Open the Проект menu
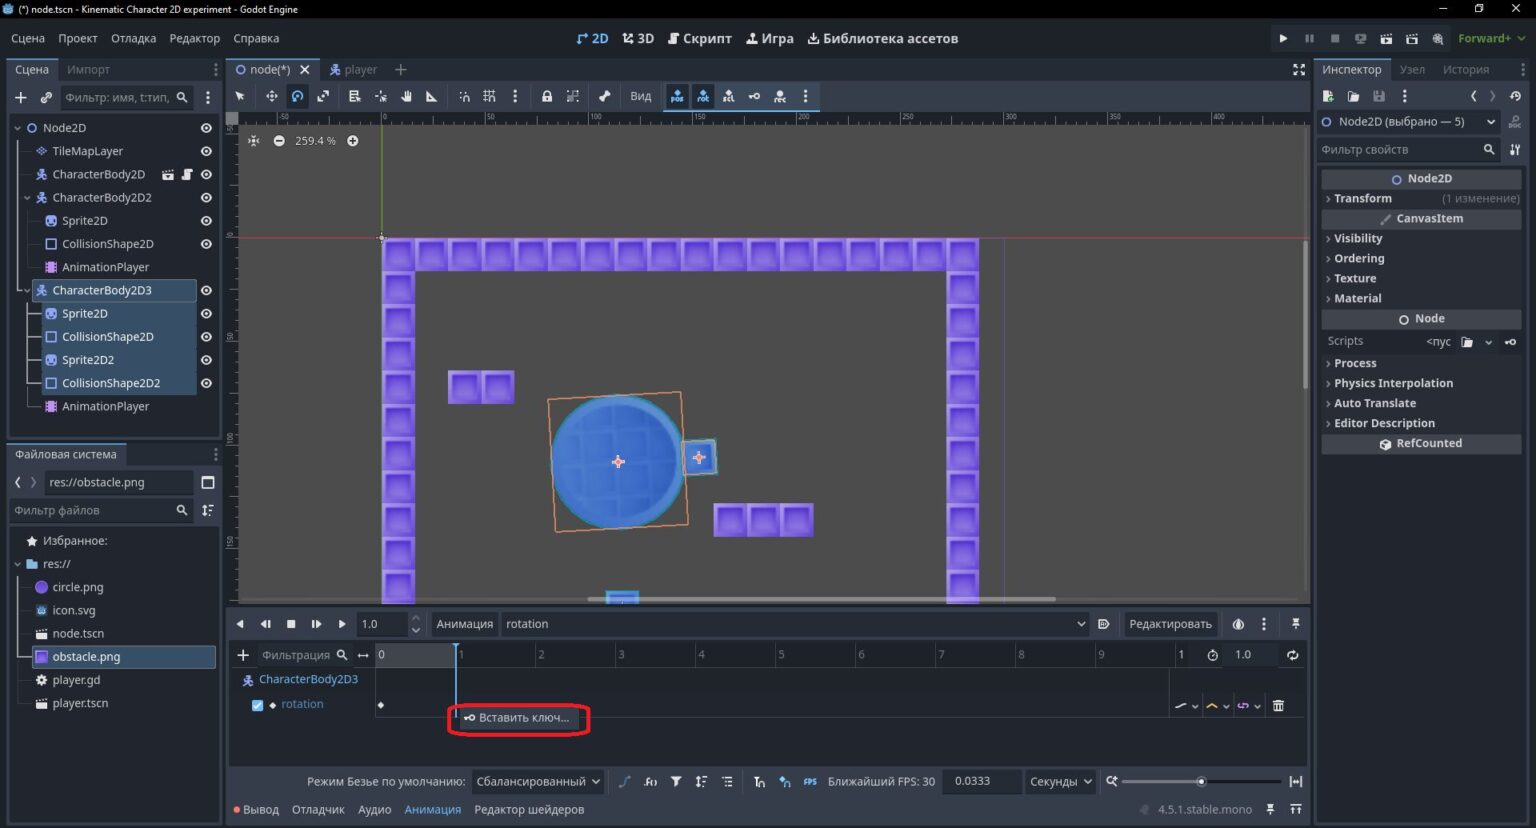Viewport: 1536px width, 828px height. (78, 38)
